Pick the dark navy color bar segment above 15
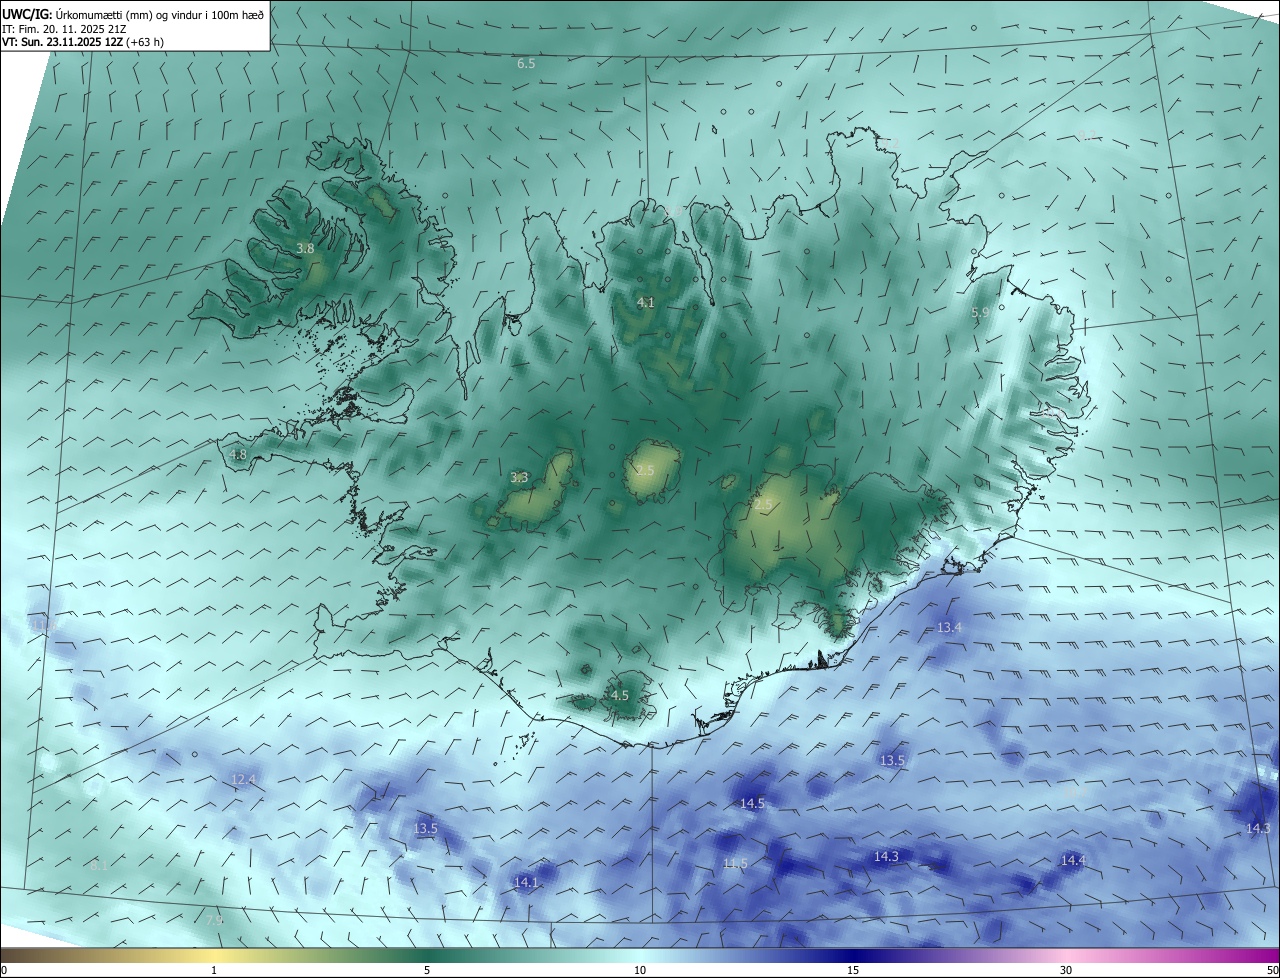 tap(853, 955)
